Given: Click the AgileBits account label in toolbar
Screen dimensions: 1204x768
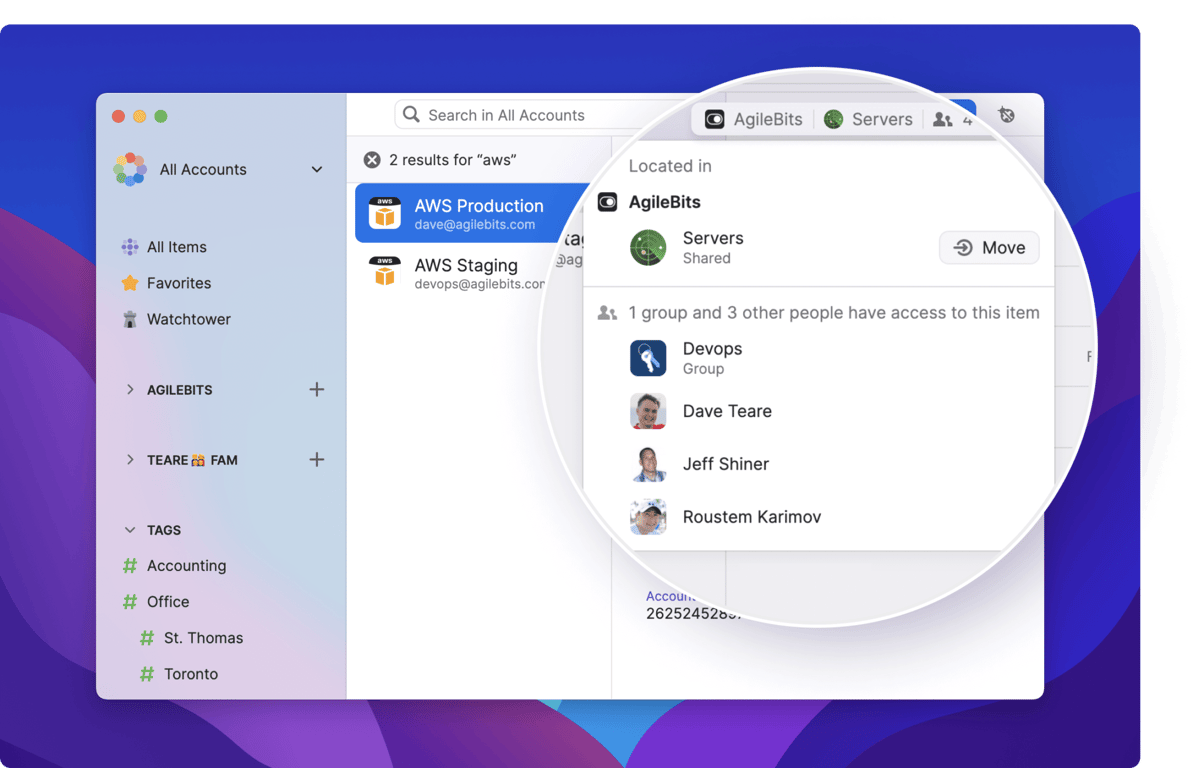Looking at the screenshot, I should [768, 119].
